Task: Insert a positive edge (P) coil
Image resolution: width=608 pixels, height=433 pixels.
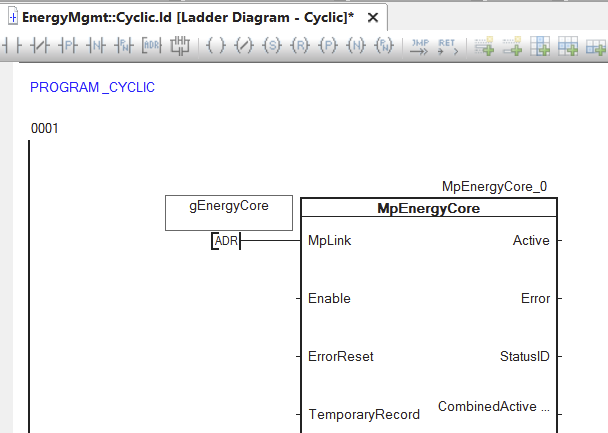Action: pos(328,46)
